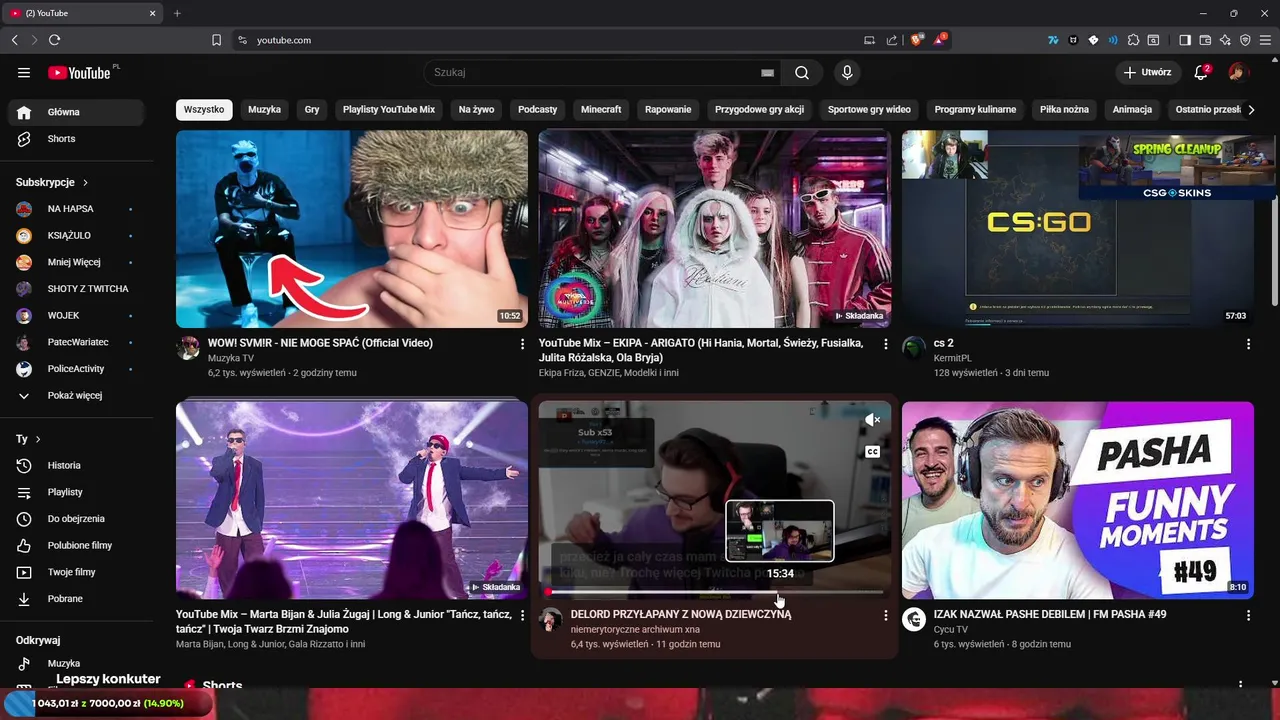The width and height of the screenshot is (1280, 720).
Task: Expand the Subskrypcje section chevron
Action: click(85, 183)
